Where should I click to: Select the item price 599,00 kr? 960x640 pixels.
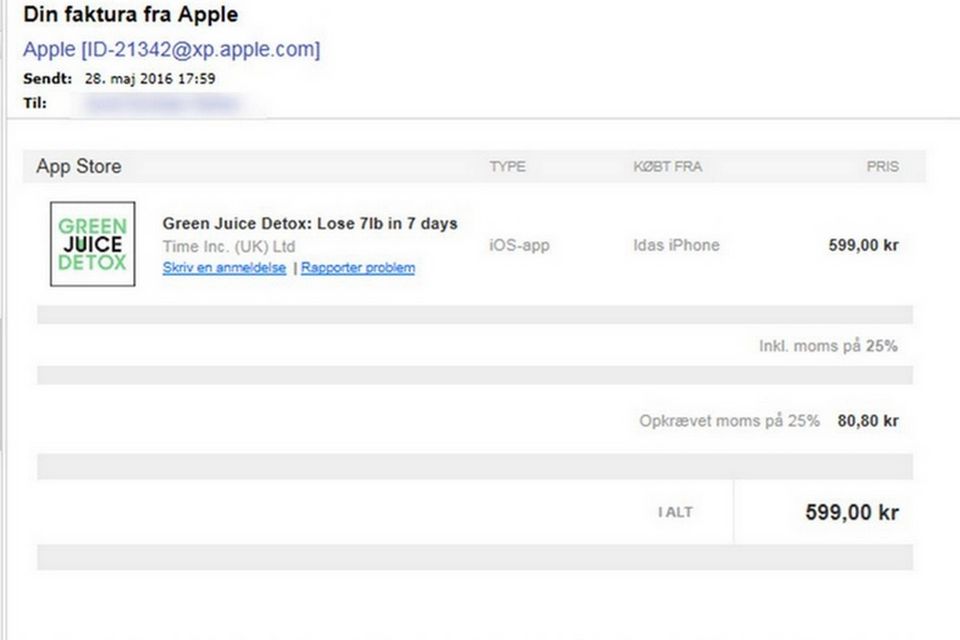pyautogui.click(x=863, y=245)
